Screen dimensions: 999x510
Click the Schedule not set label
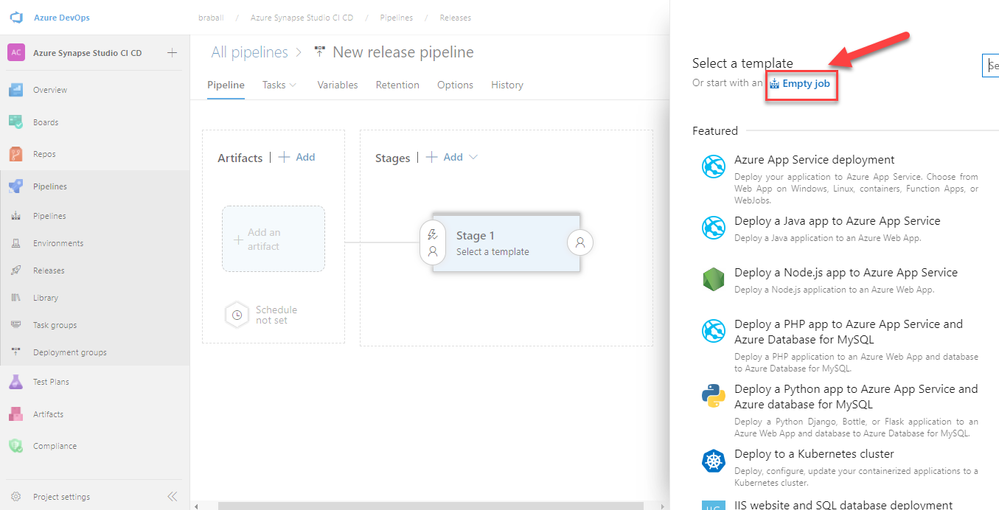(x=276, y=315)
